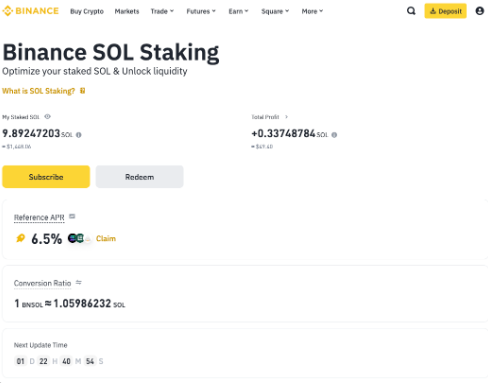Click the 1.05986232 SOL ratio value
The height and width of the screenshot is (383, 488).
pos(89,303)
